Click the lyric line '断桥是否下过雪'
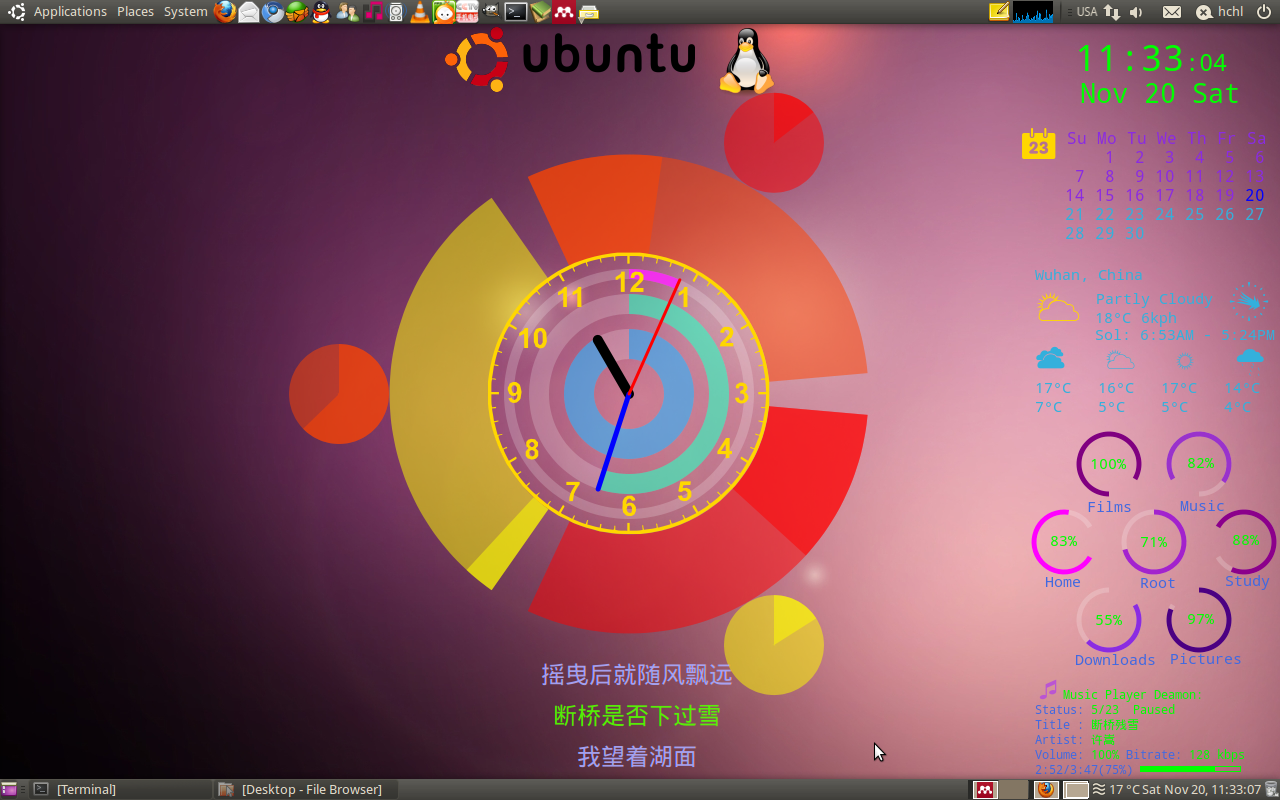Image resolution: width=1280 pixels, height=800 pixels. tap(637, 716)
